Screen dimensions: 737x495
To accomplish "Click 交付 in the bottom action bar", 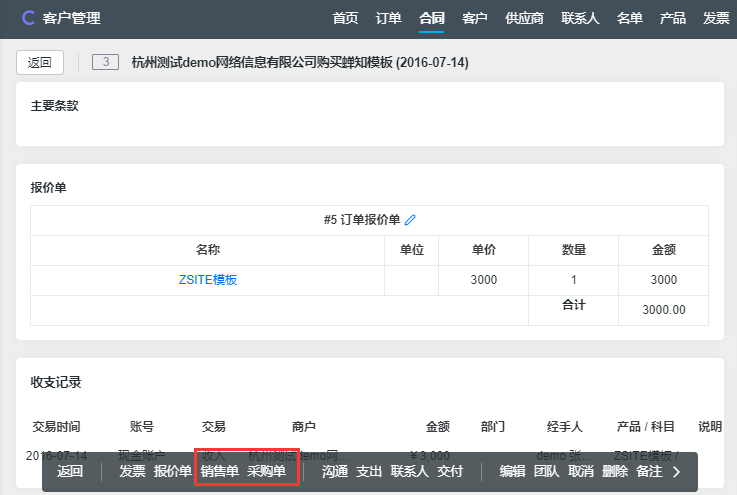I will pyautogui.click(x=450, y=472).
